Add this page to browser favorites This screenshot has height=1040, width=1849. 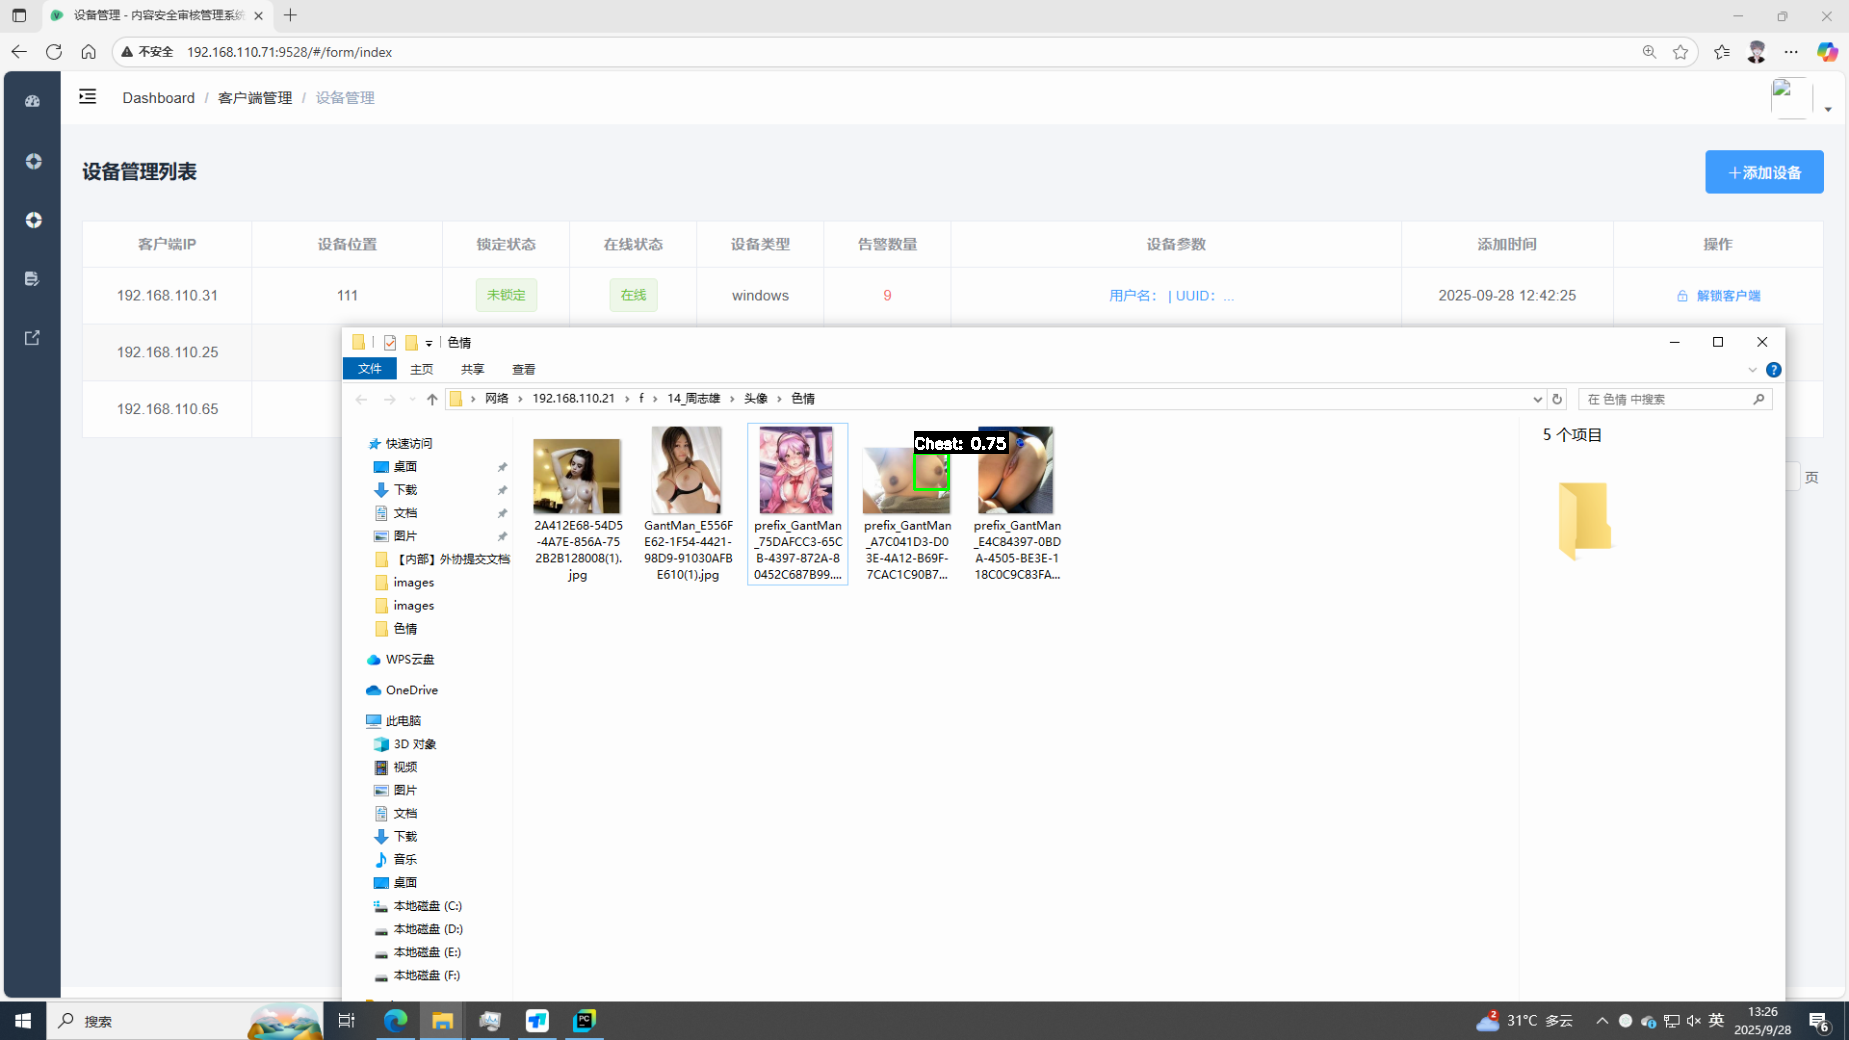pos(1680,52)
